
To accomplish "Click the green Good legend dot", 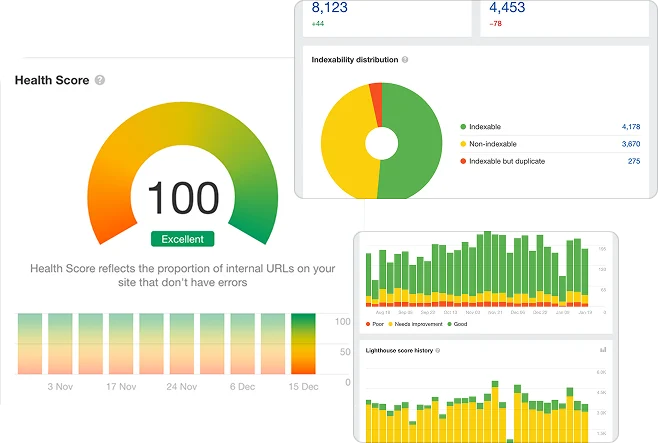I will click(x=449, y=324).
